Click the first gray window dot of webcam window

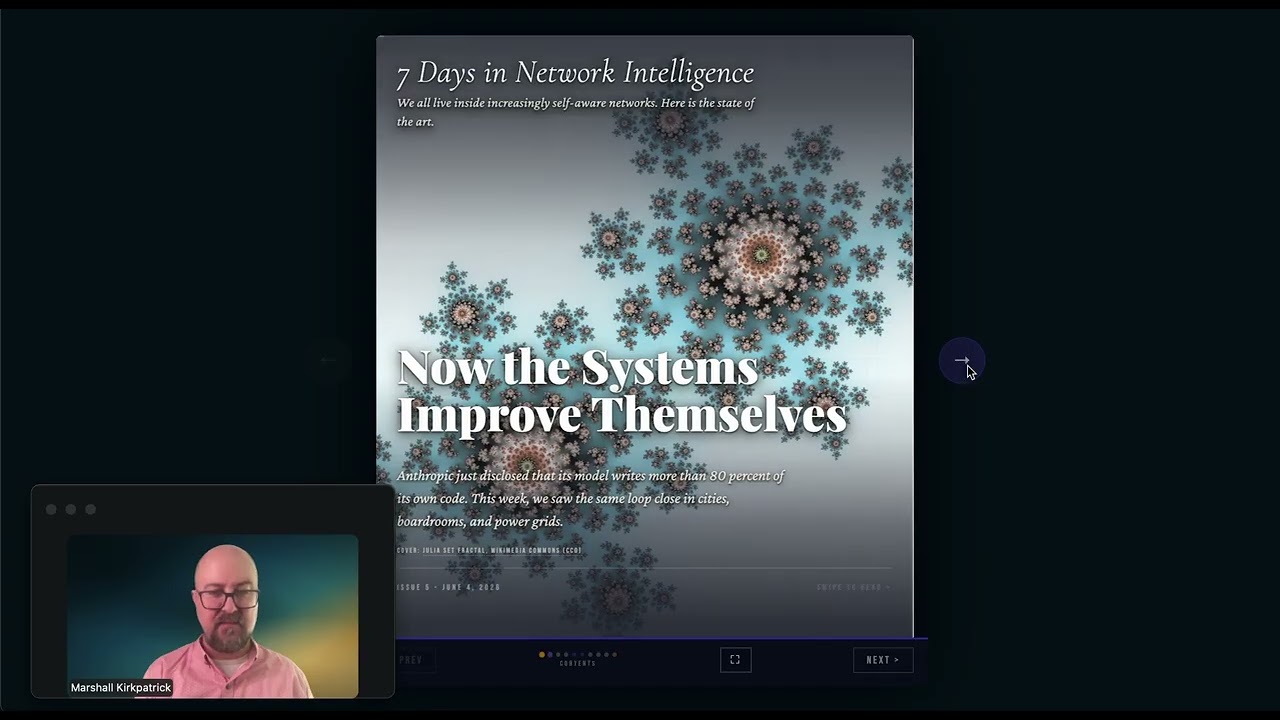pos(51,510)
